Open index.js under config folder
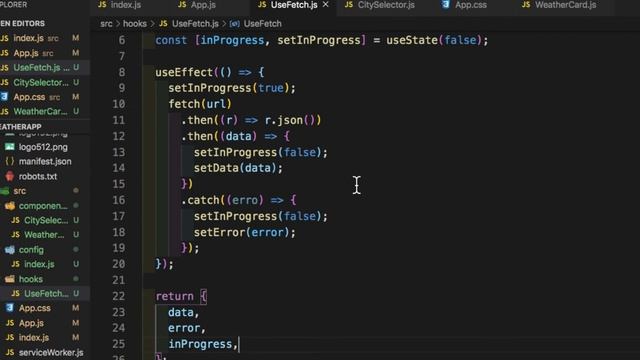This screenshot has width=640, height=360. click(39, 264)
